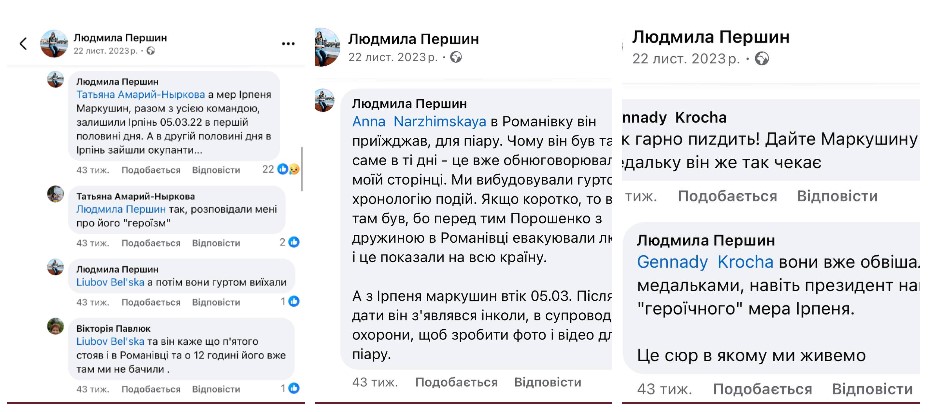937x412 pixels.
Task: Open the three-dots post options menu
Action: pos(289,43)
